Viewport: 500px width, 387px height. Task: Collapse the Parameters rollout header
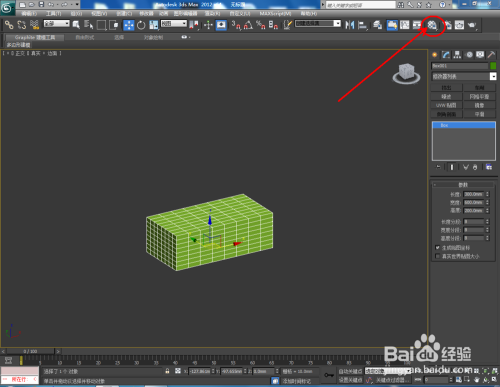click(463, 185)
